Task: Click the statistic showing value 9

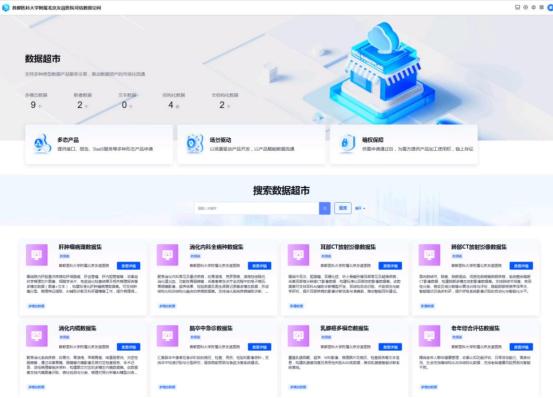Action: click(36, 101)
